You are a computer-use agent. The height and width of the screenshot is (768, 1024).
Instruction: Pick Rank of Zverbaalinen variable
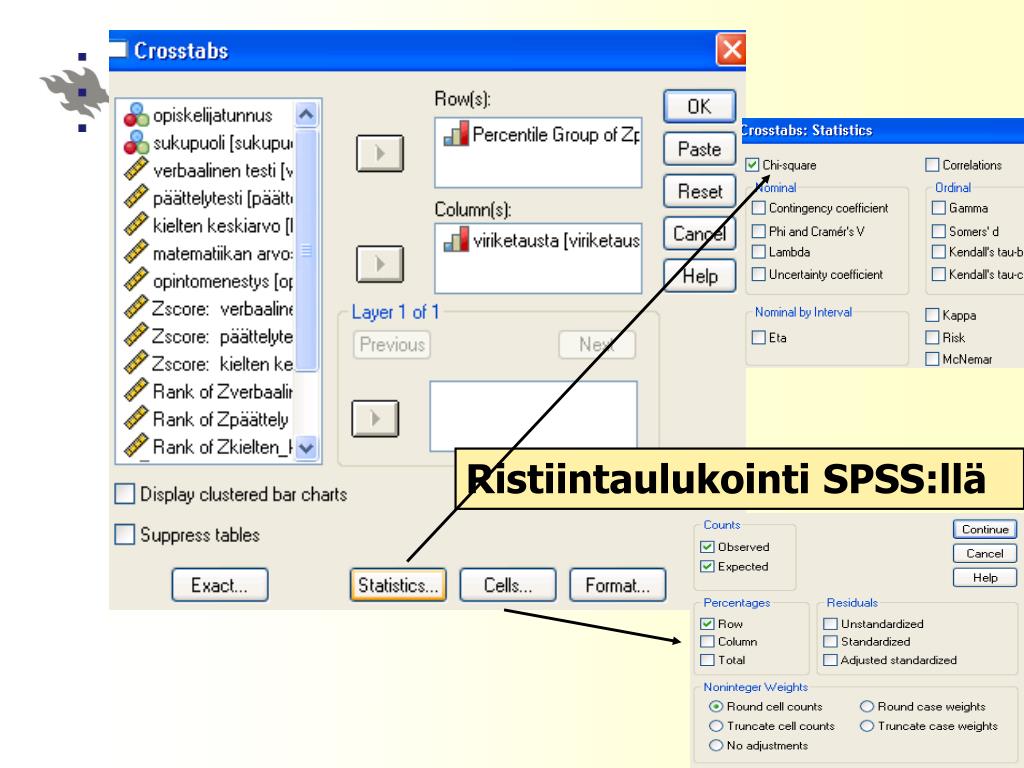[206, 391]
